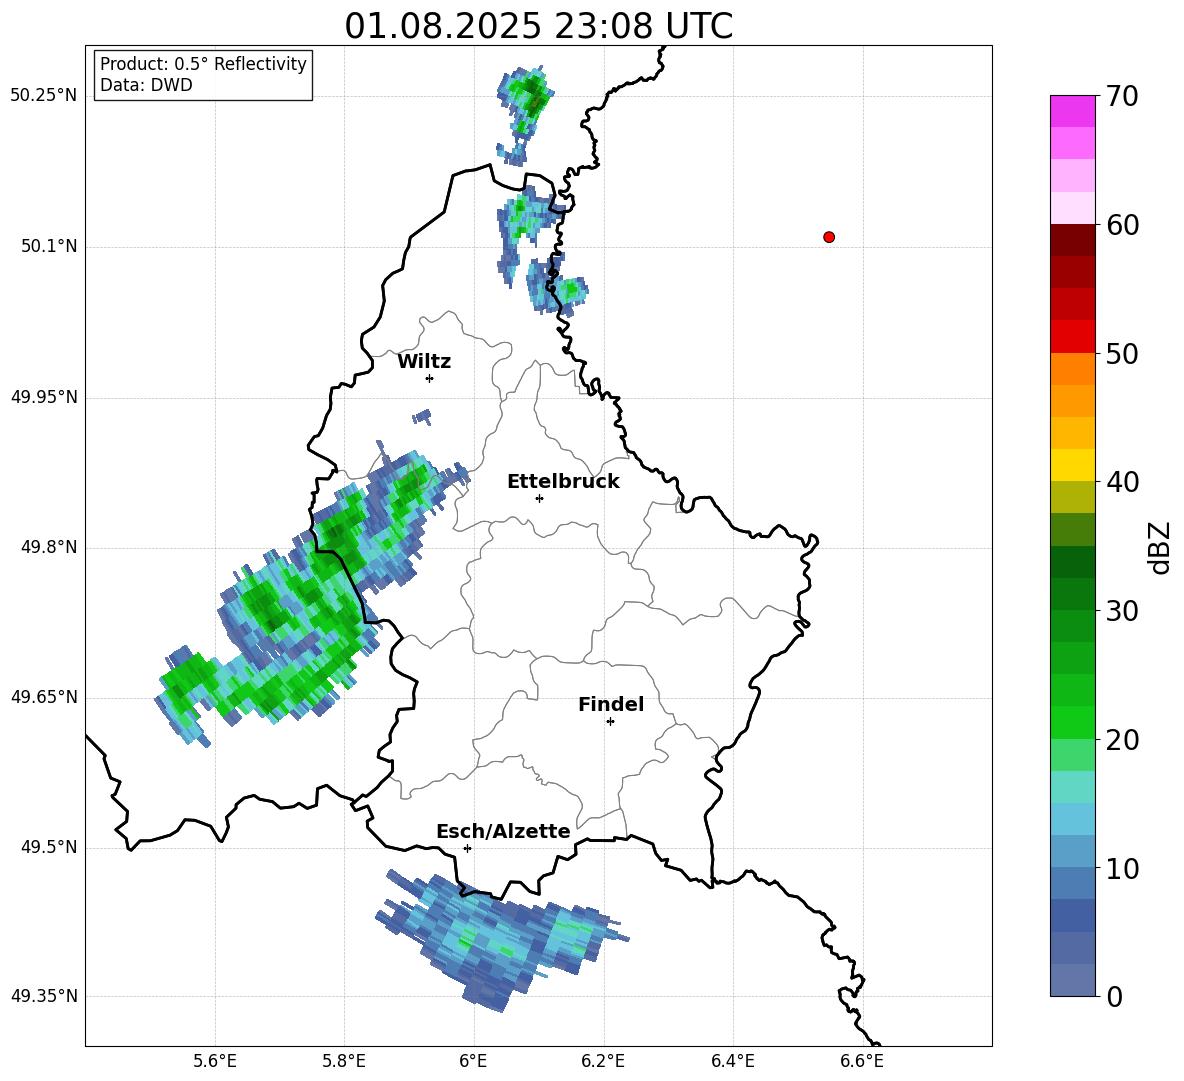Click the 6°E longitude label
The width and height of the screenshot is (1184, 1081).
coord(473,1061)
